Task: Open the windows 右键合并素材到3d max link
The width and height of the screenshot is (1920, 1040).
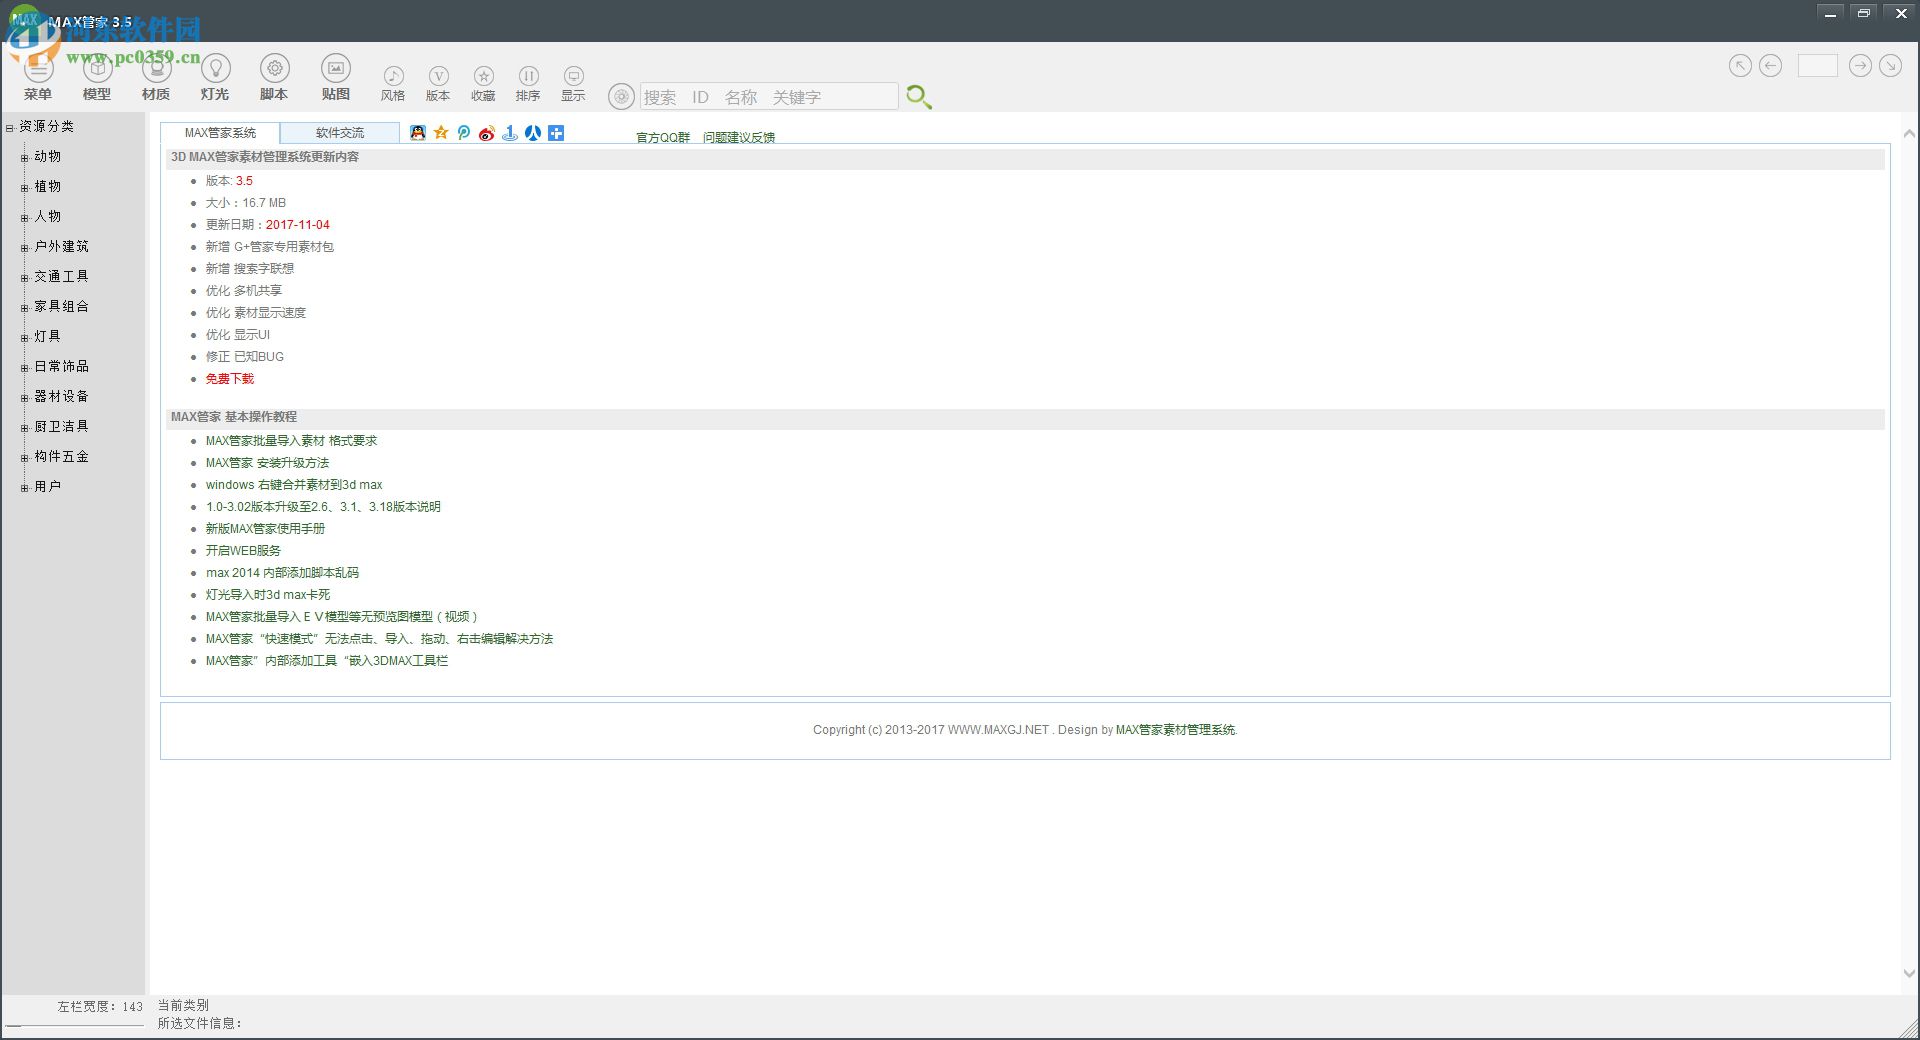Action: (294, 485)
